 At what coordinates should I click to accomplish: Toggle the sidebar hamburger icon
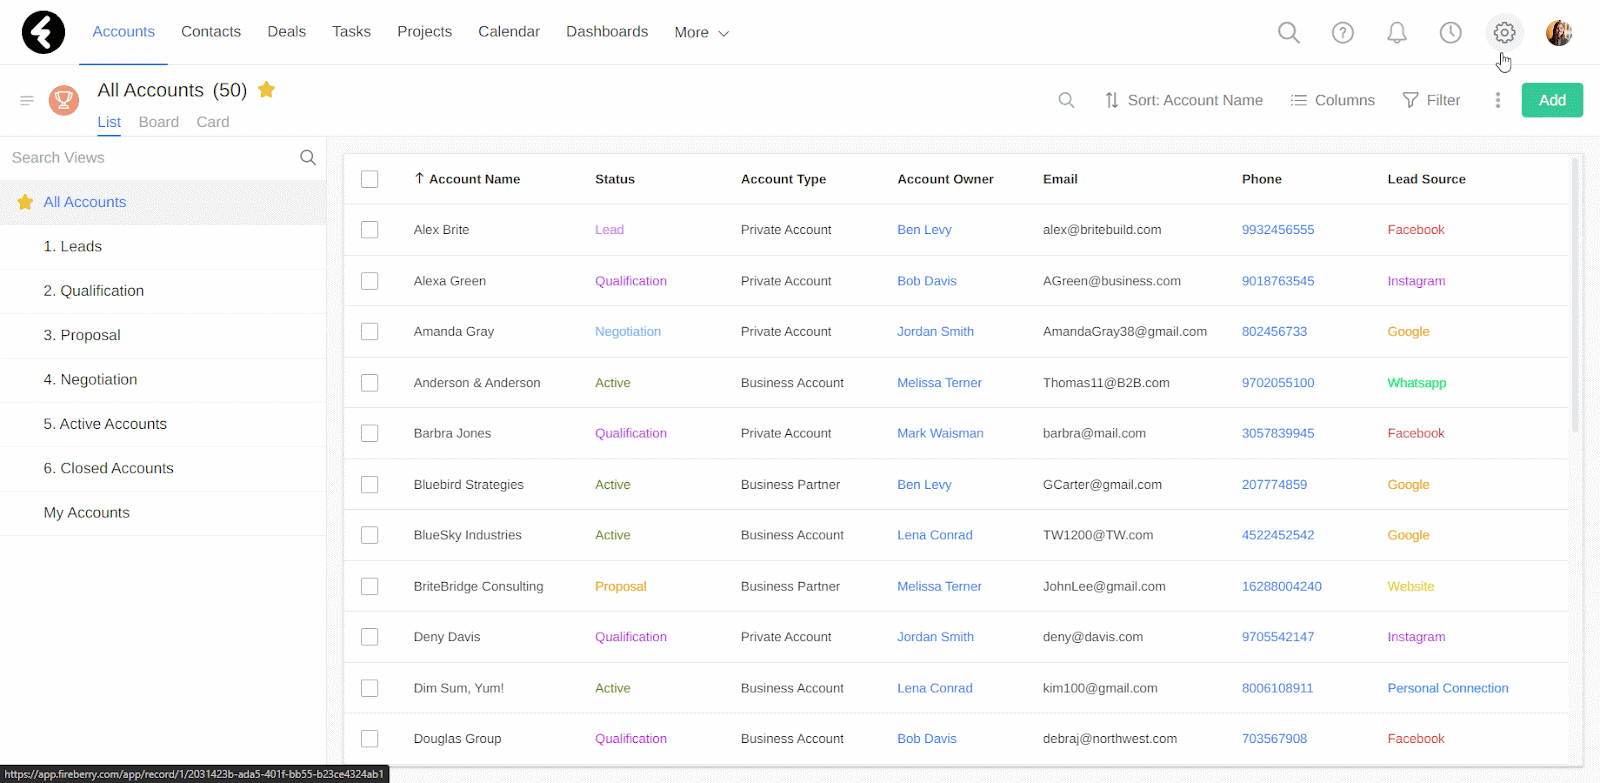27,100
